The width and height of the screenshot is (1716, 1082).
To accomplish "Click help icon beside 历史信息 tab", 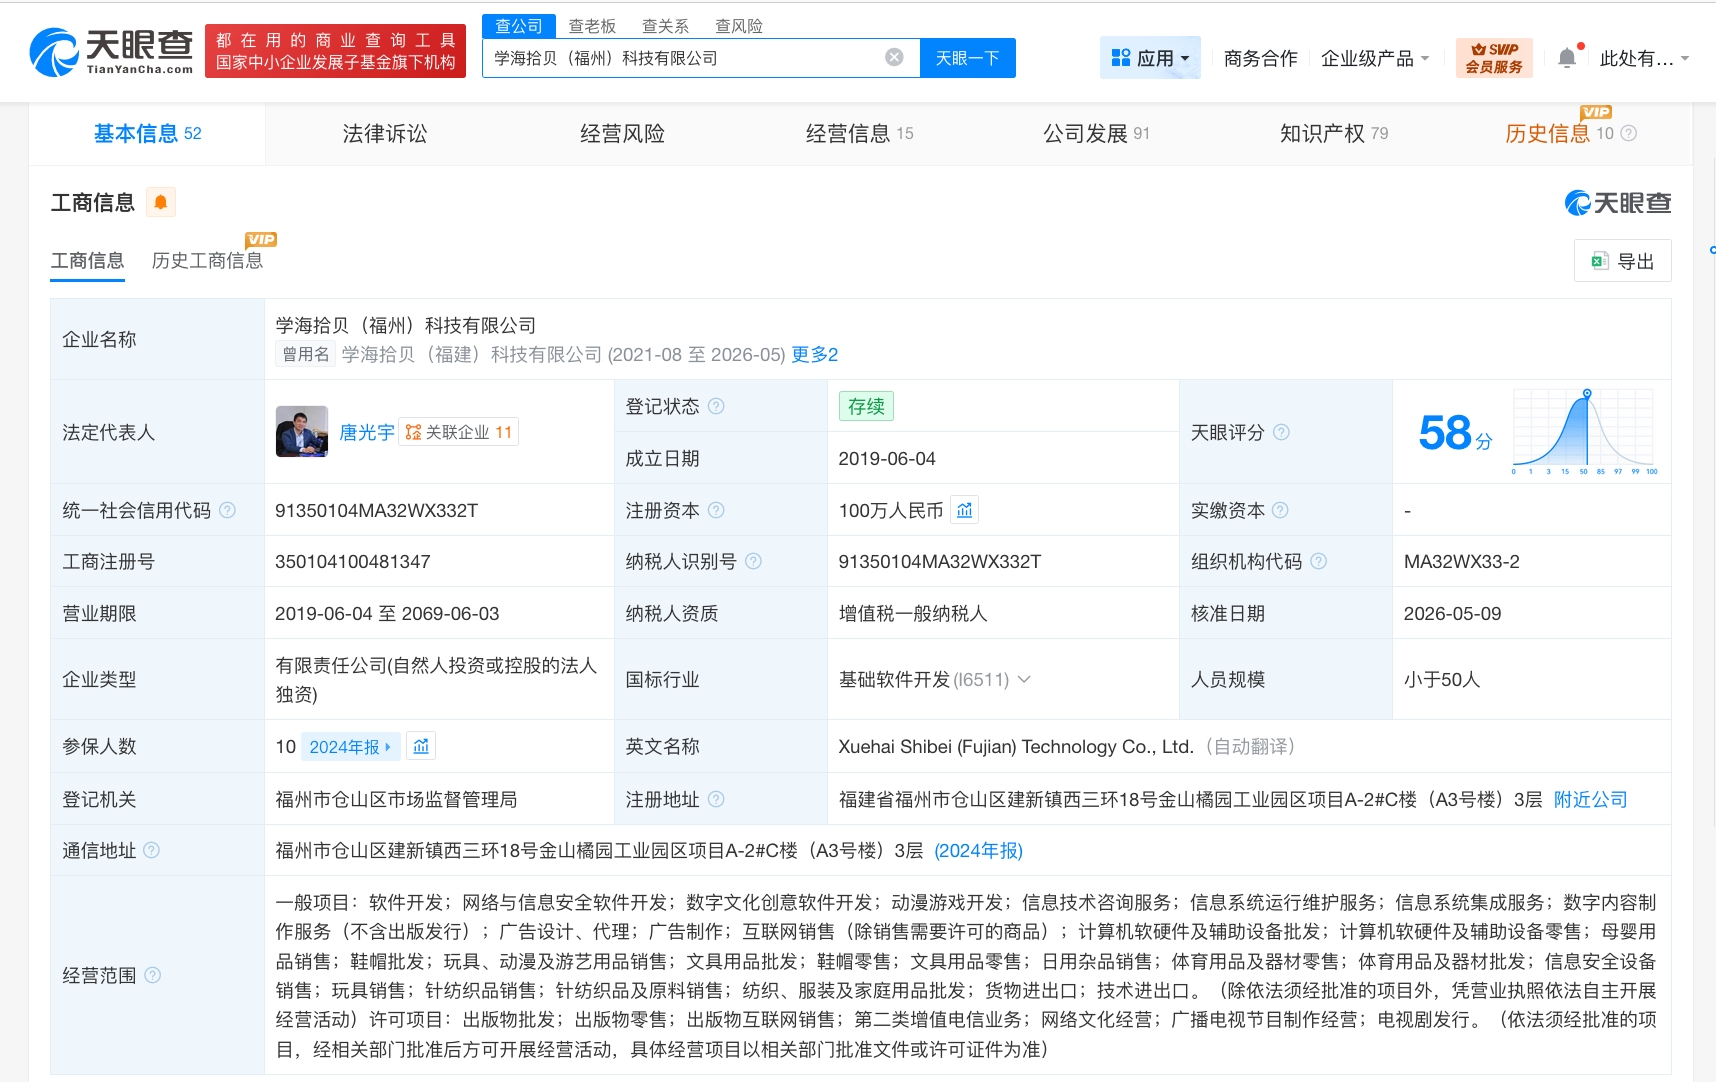I will 1628,133.
